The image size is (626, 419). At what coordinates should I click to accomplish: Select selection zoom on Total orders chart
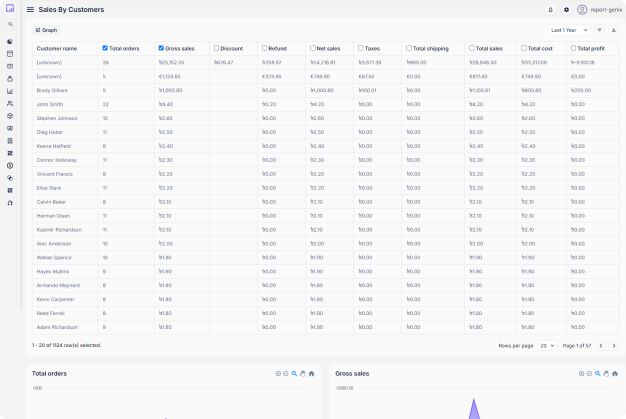(294, 374)
